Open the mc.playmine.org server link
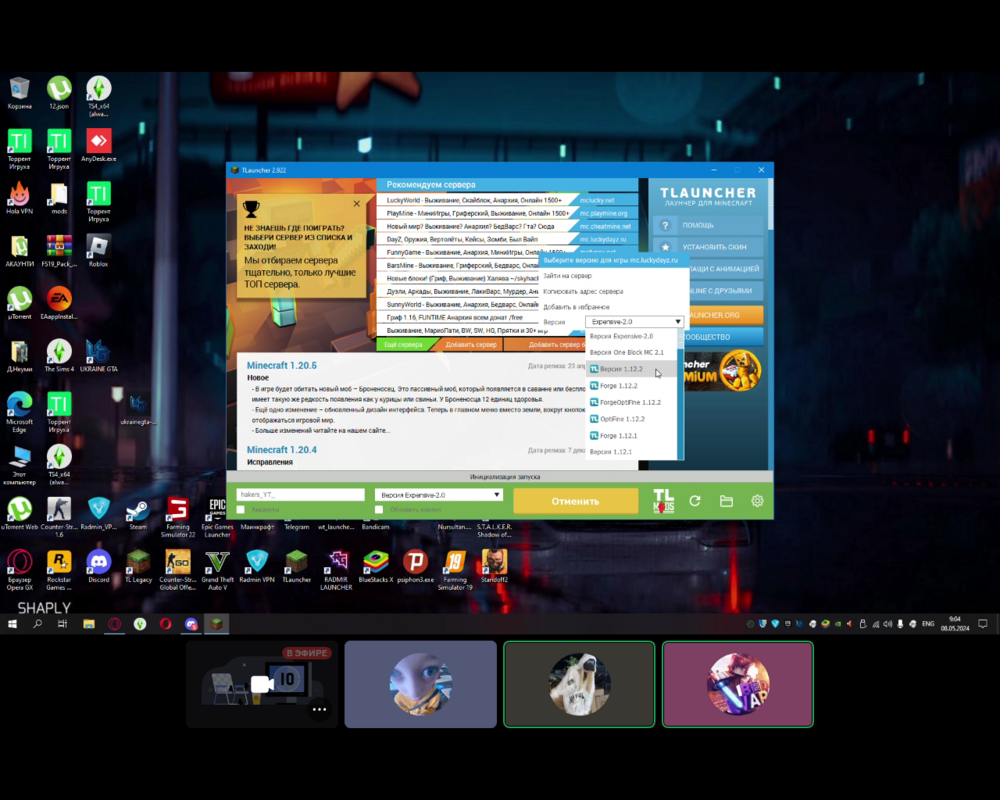The image size is (1000, 800). click(604, 213)
